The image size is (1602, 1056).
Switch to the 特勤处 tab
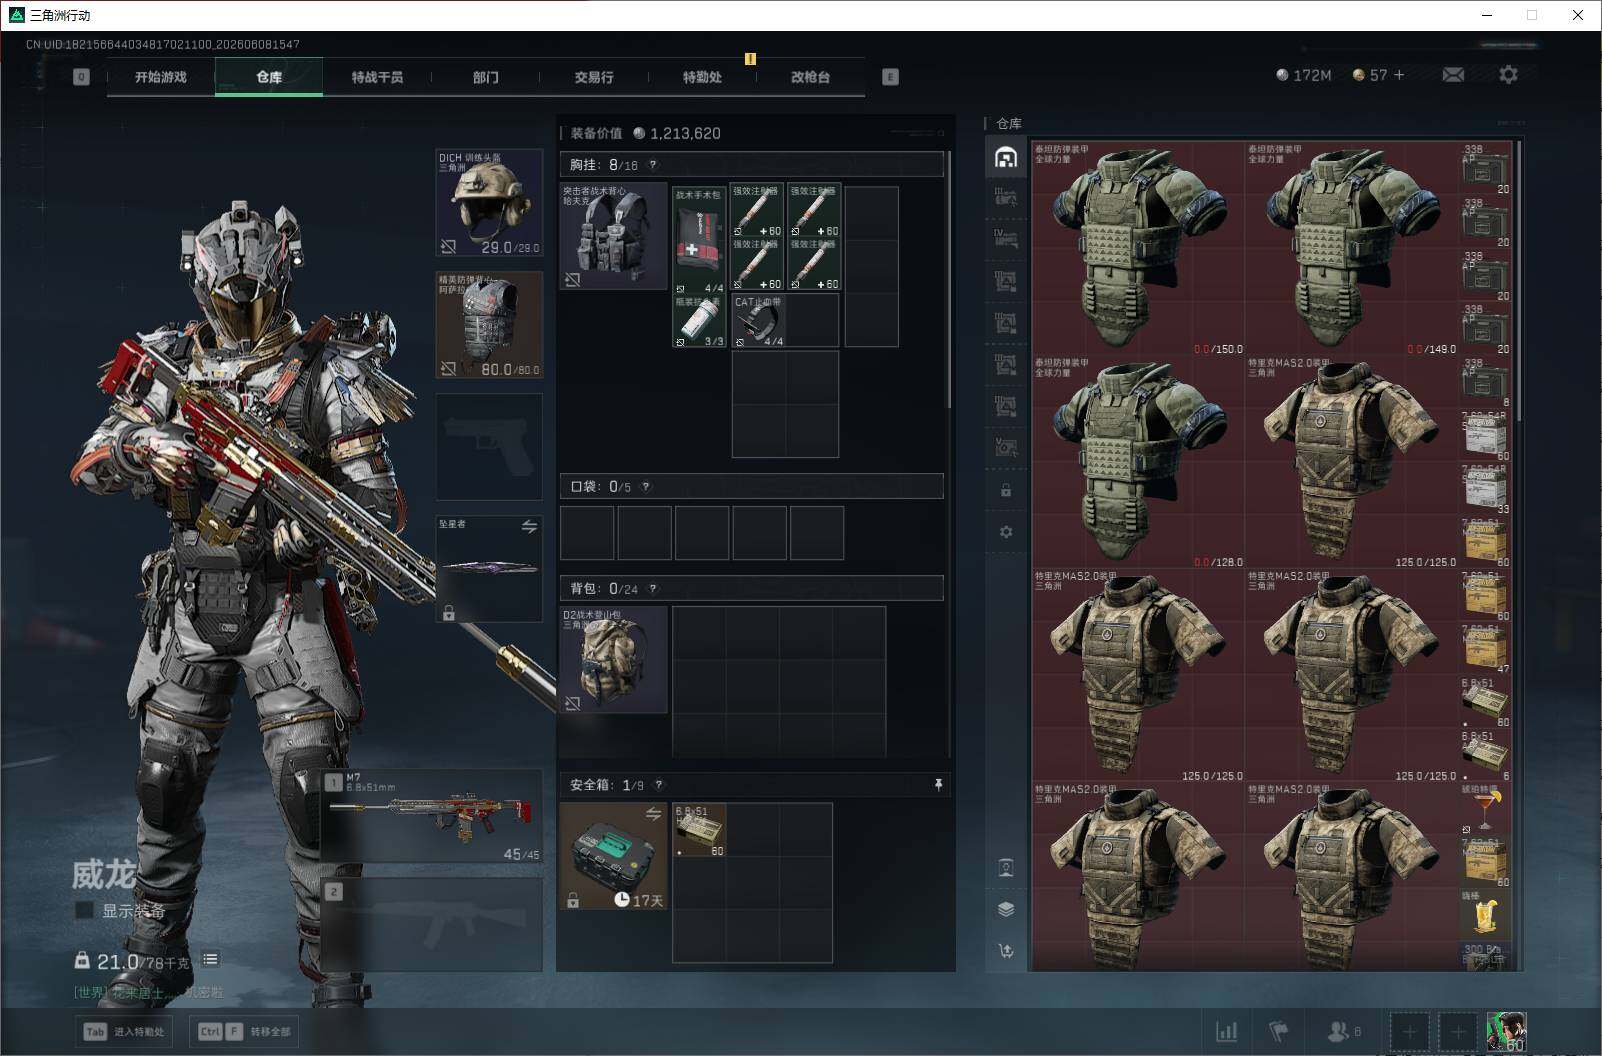pos(702,77)
